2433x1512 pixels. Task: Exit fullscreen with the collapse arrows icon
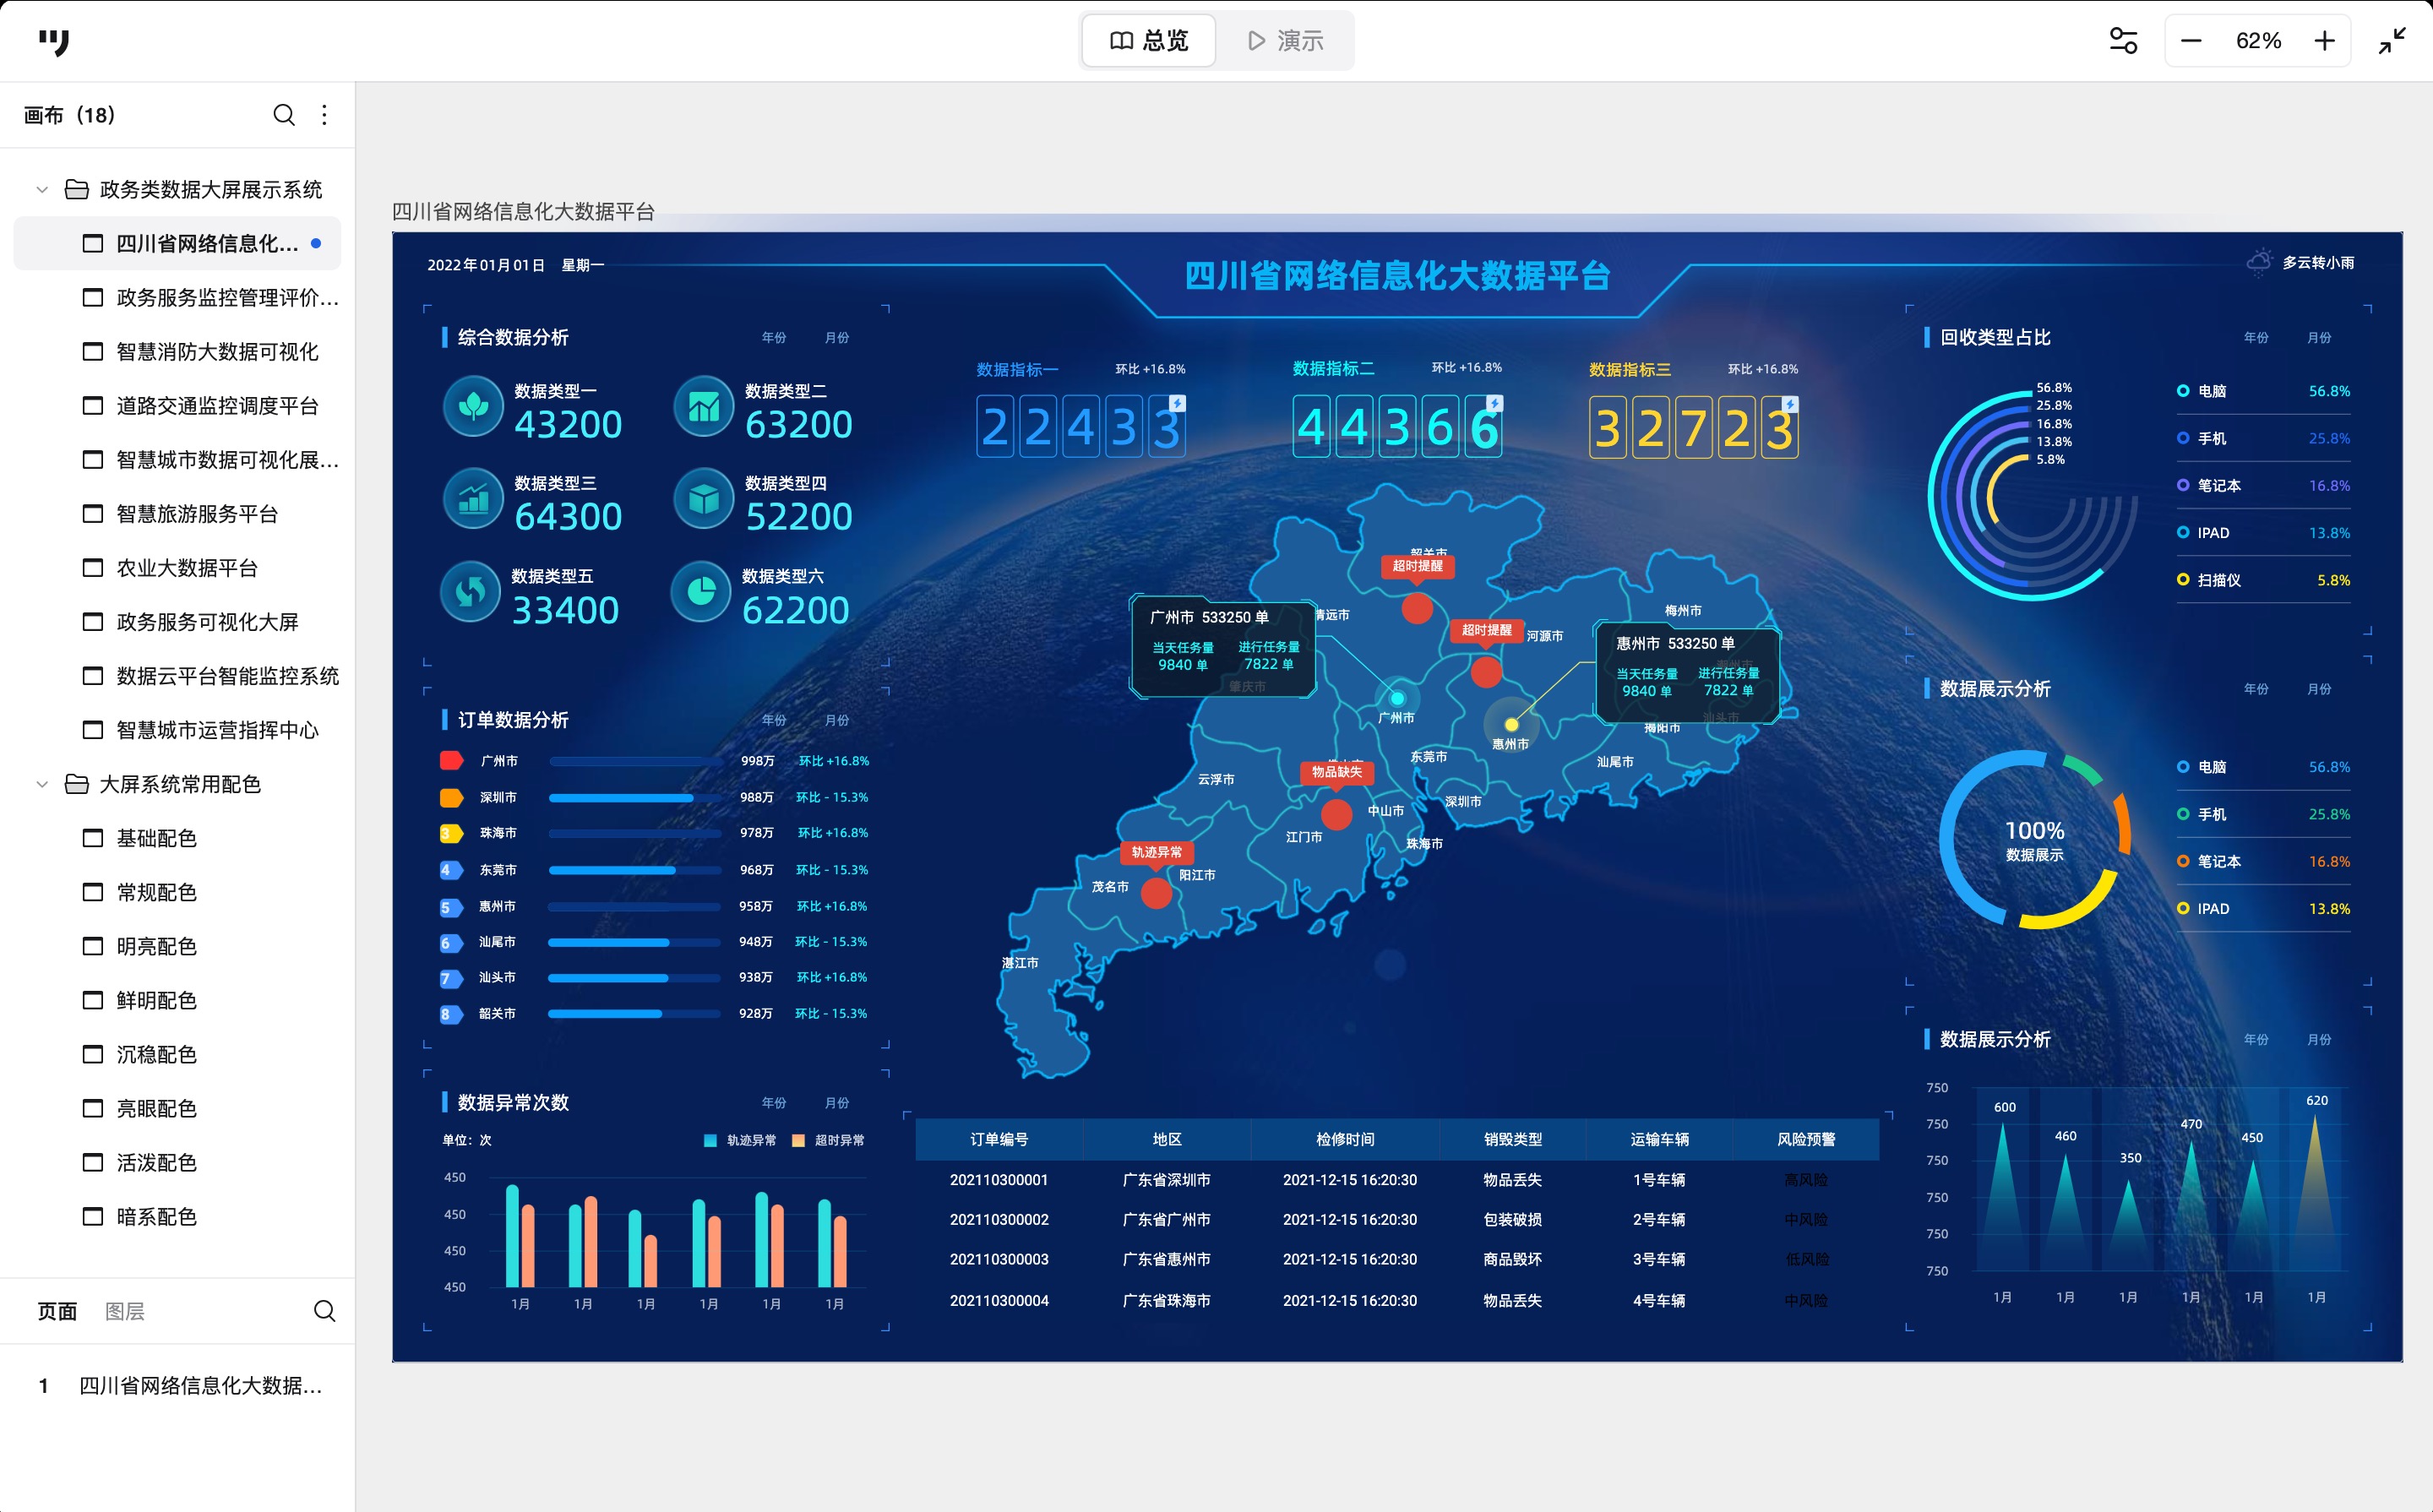[2392, 41]
